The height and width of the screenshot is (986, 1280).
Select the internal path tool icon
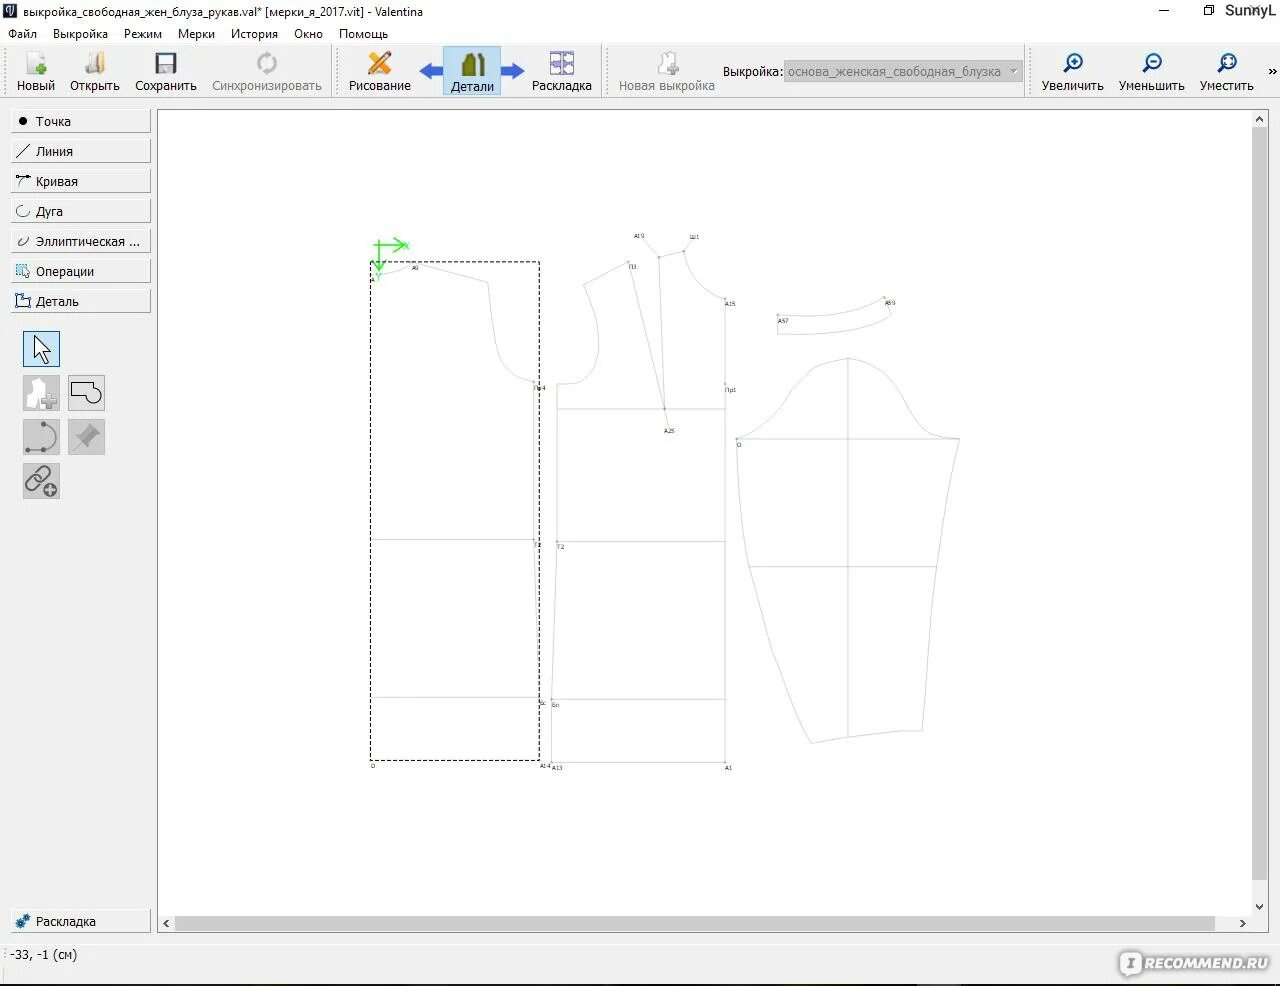(x=87, y=393)
